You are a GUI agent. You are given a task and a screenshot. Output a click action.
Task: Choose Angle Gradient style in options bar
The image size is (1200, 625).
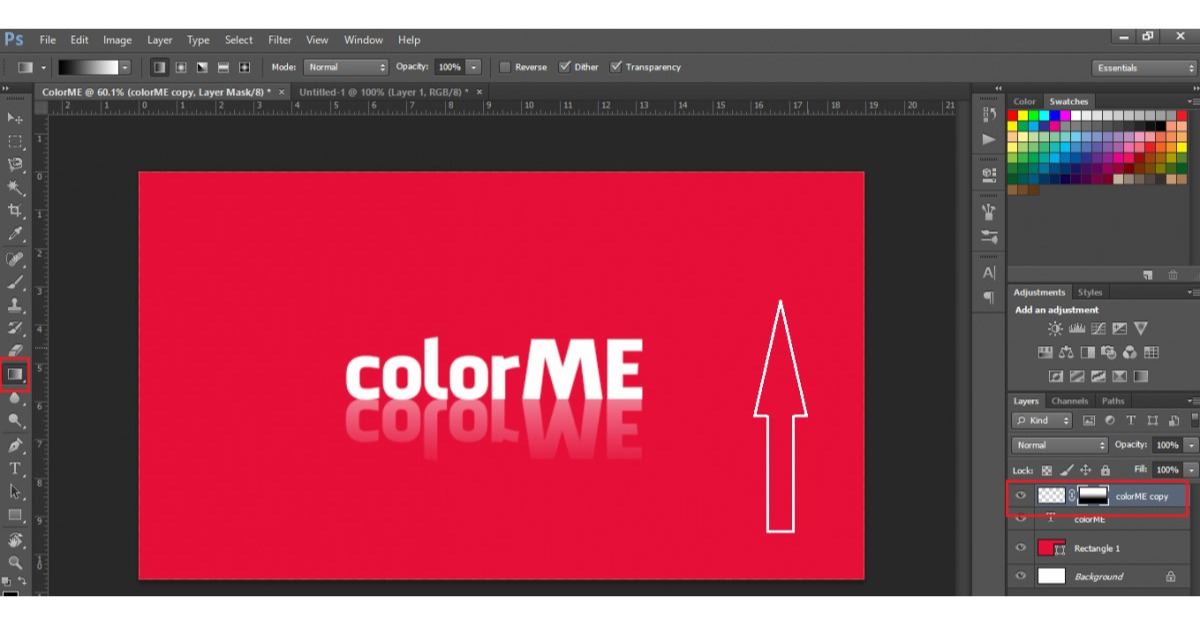[x=202, y=67]
